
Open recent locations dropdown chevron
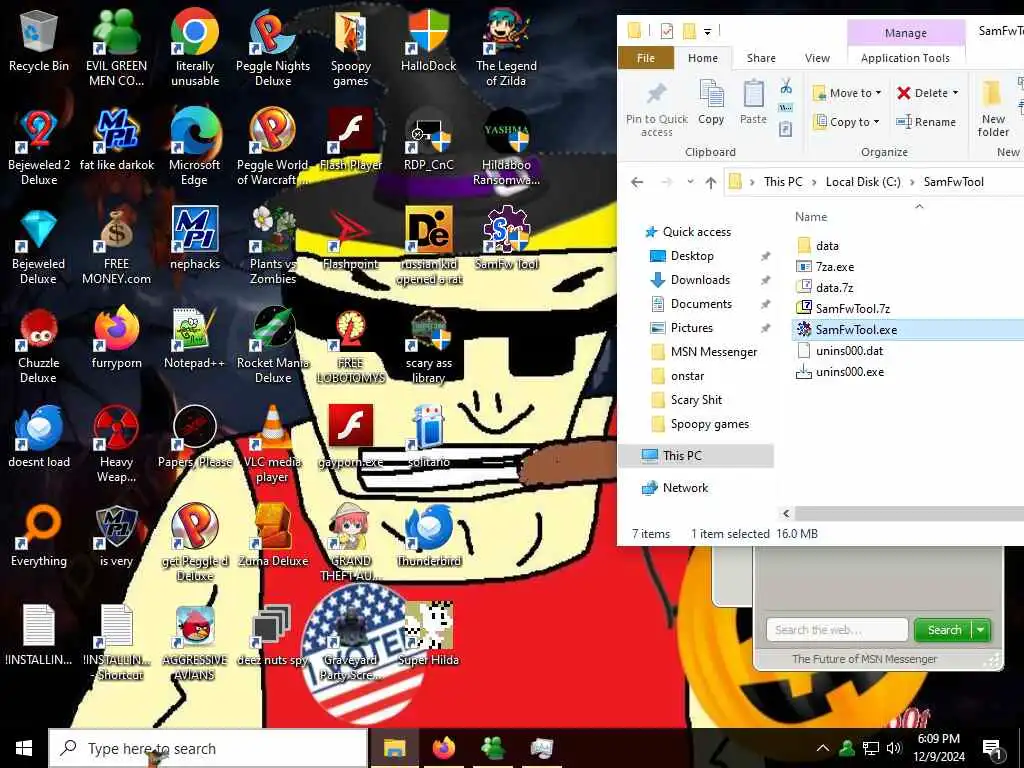690,182
